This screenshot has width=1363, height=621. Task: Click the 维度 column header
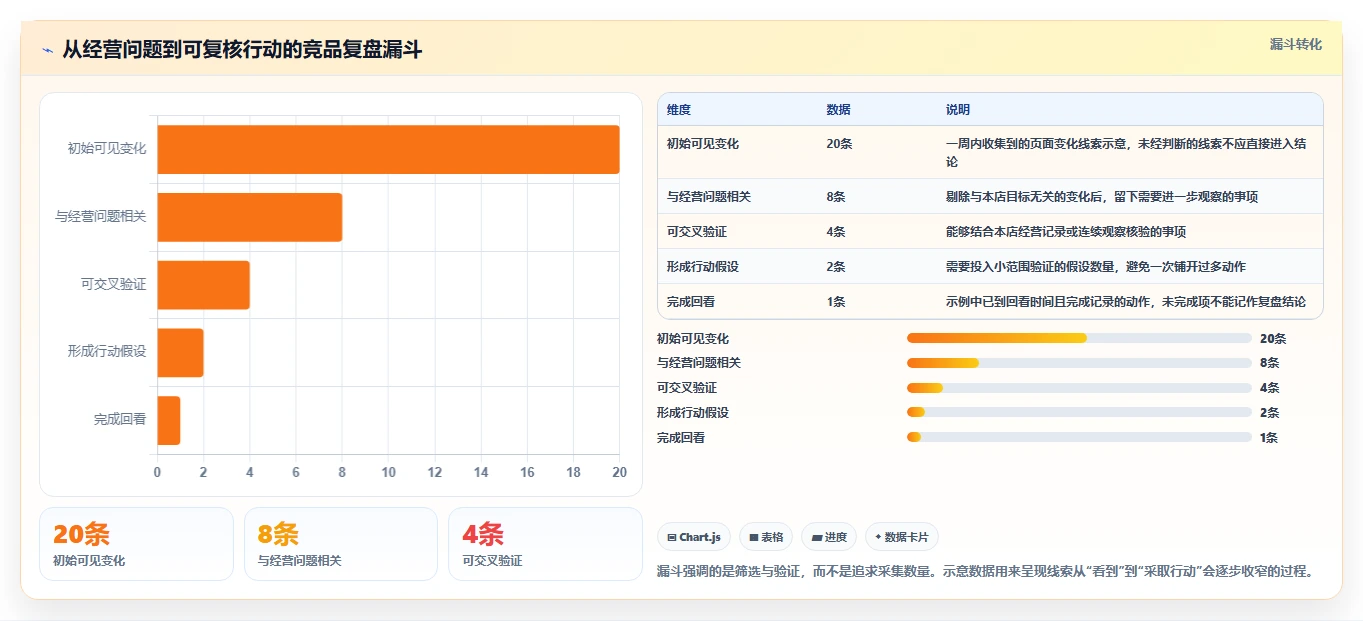[x=679, y=110]
